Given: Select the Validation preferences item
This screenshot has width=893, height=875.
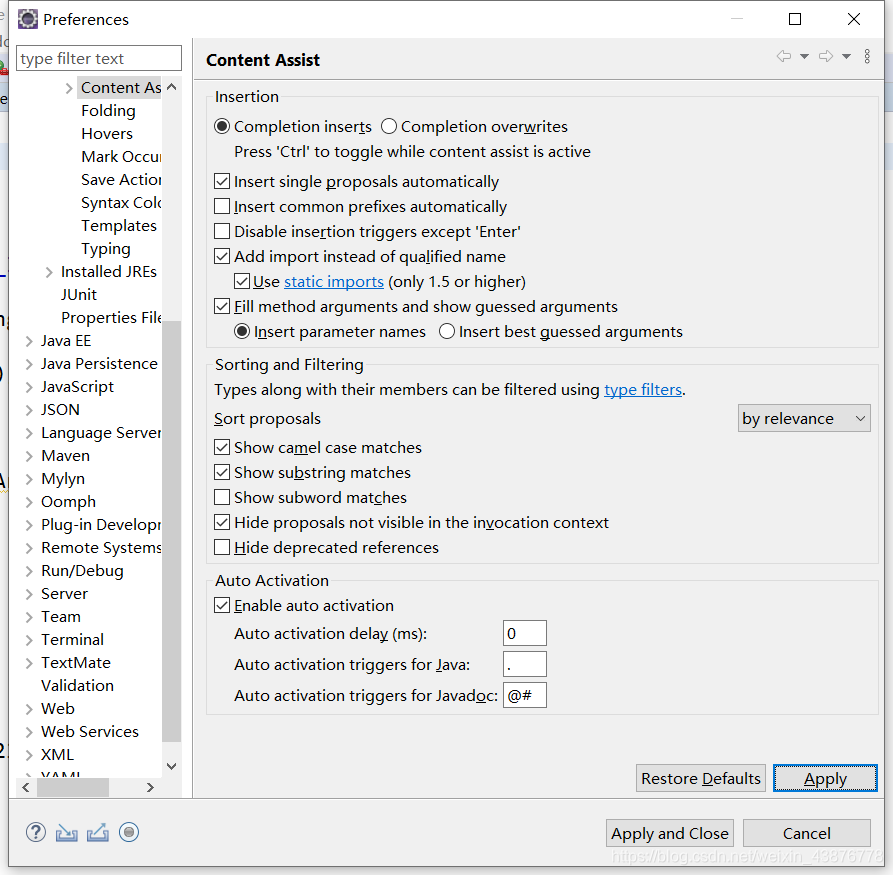Looking at the screenshot, I should 77,685.
